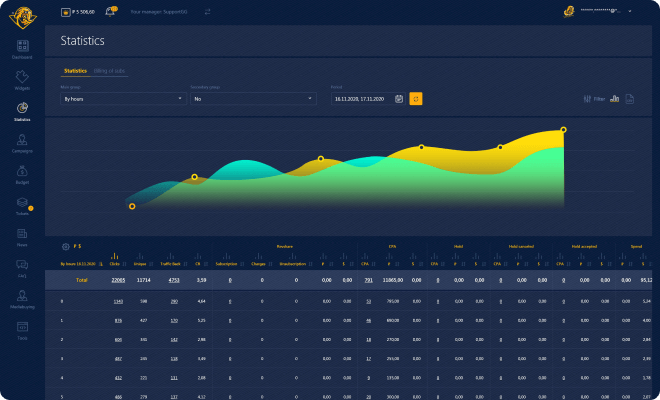Image resolution: width=660 pixels, height=400 pixels.
Task: Switch to the Statistics tab
Action: tap(75, 71)
